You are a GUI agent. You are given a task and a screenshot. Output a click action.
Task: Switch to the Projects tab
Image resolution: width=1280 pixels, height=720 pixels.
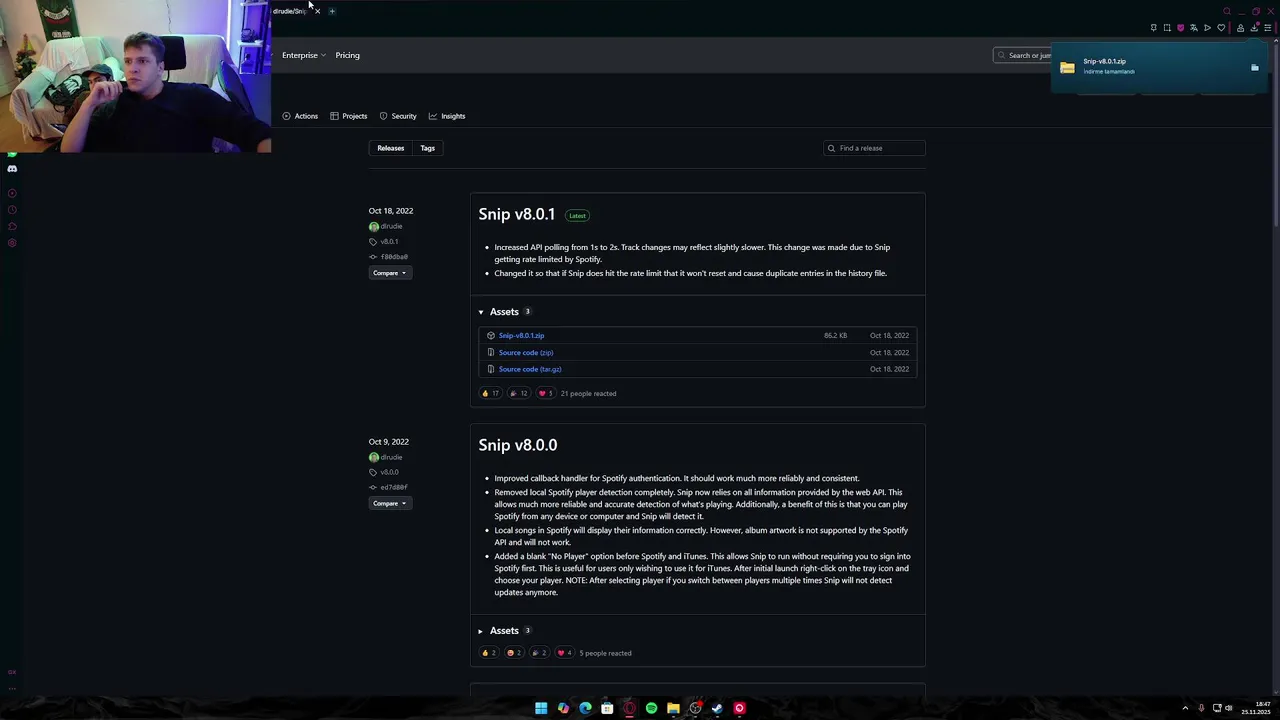click(x=349, y=116)
